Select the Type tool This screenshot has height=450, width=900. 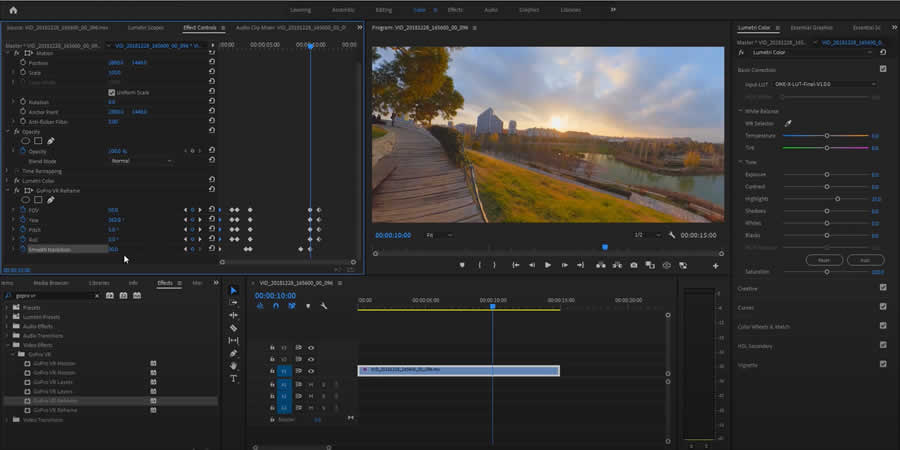[233, 379]
